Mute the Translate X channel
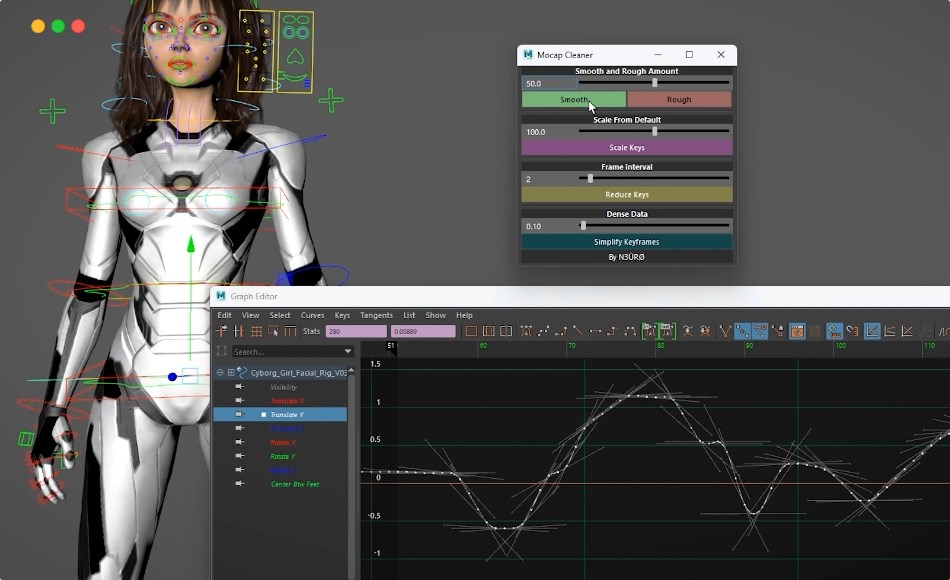The image size is (950, 580). coord(239,400)
